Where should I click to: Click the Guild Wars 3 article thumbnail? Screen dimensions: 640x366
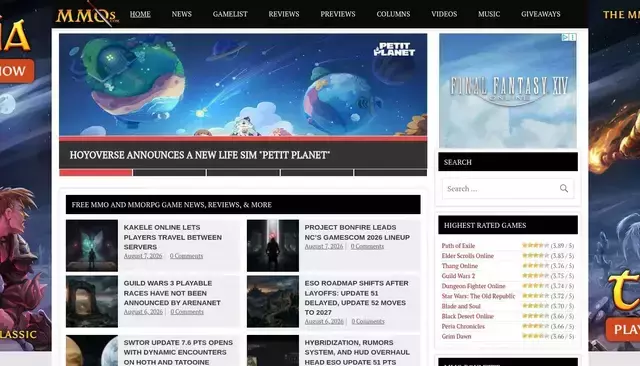point(92,302)
